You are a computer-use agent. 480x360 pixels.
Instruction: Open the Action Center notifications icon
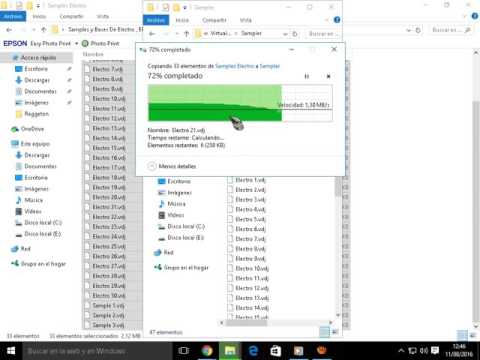(x=435, y=351)
